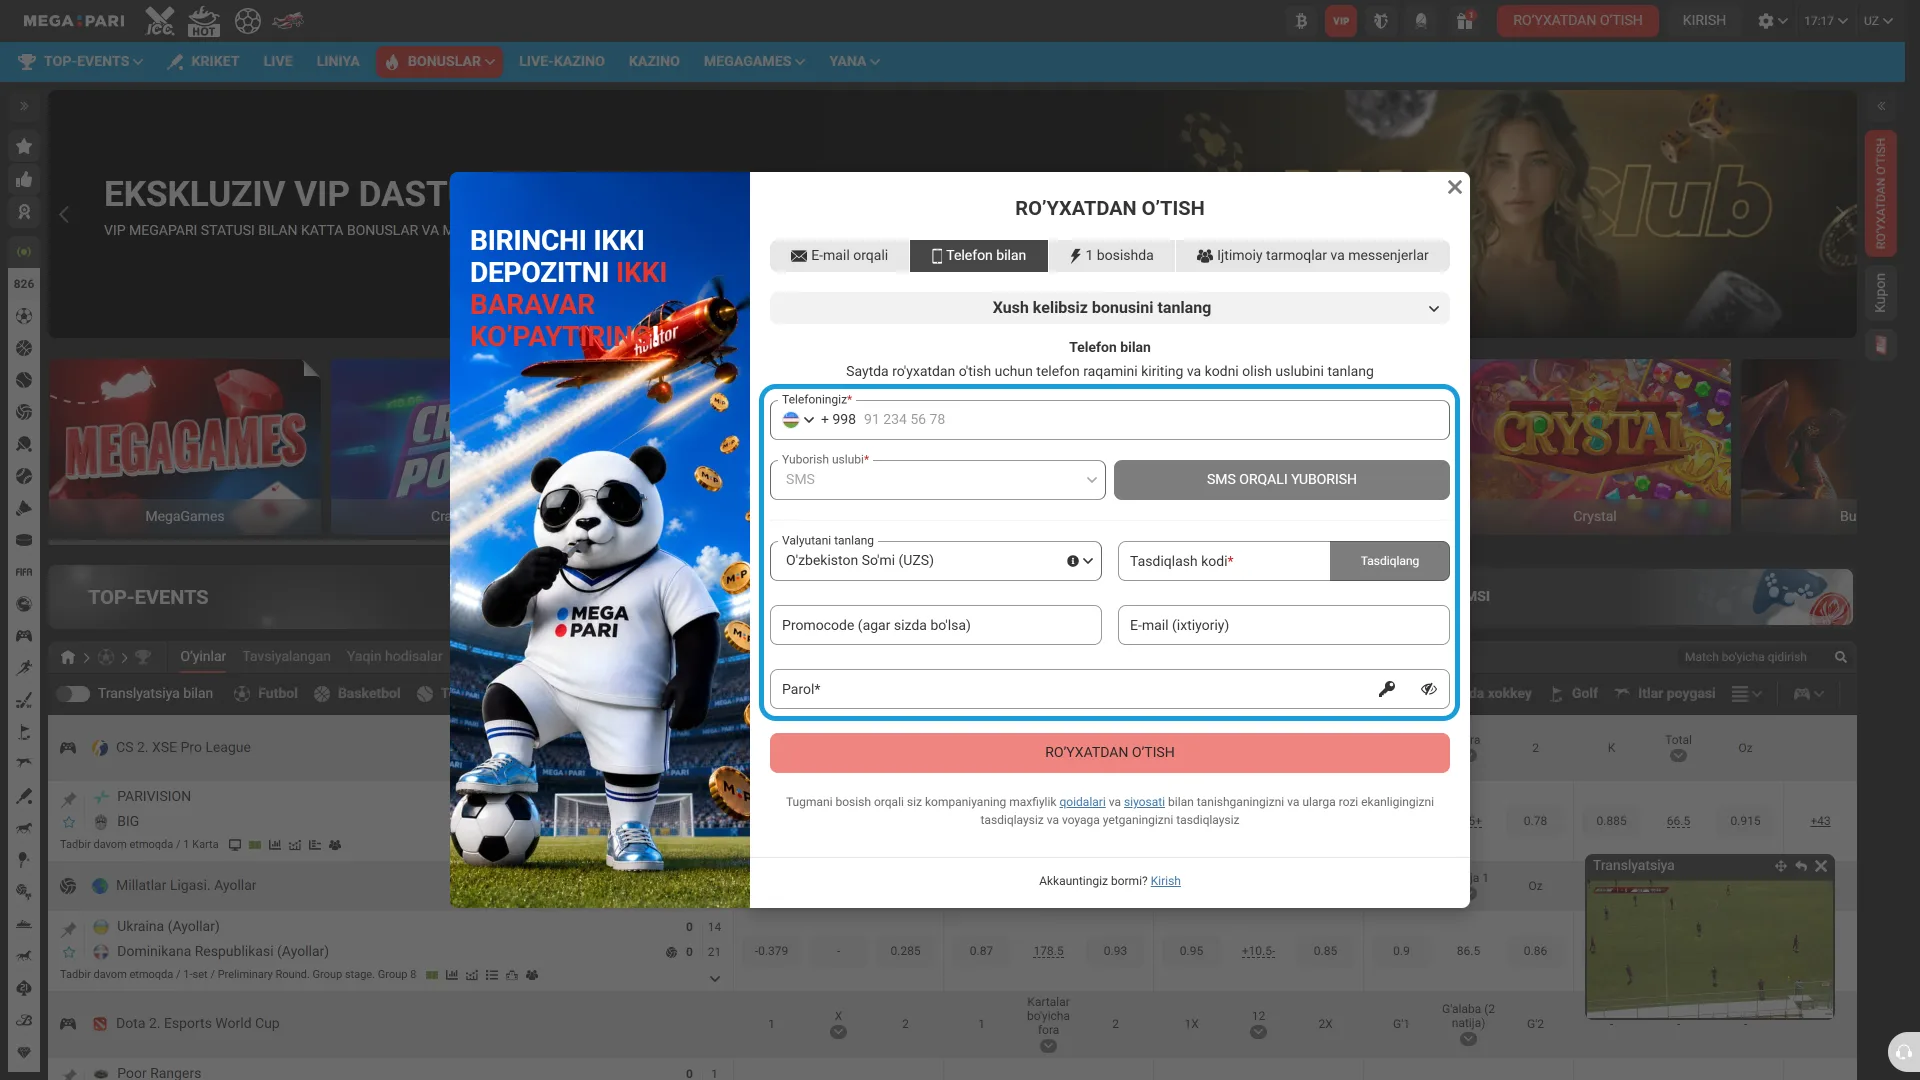
Task: Click the favorite star next to BIG
Action: 69,822
